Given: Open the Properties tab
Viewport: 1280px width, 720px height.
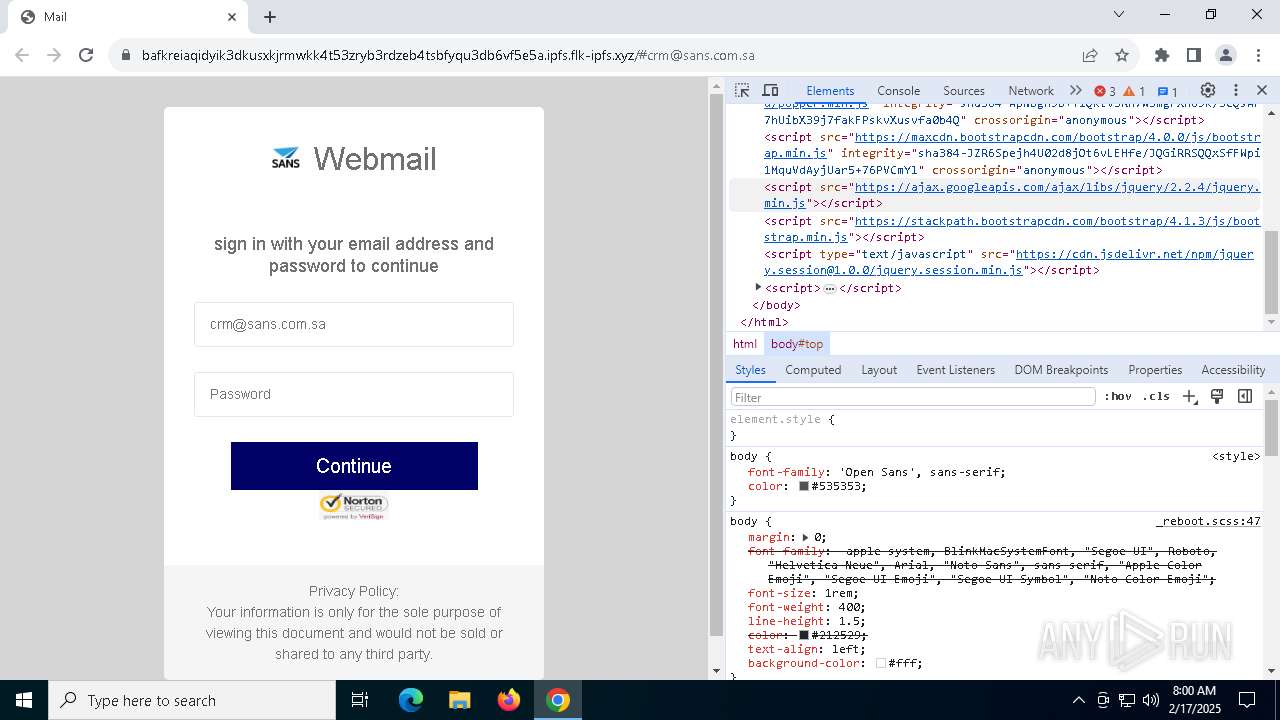Looking at the screenshot, I should (x=1155, y=370).
